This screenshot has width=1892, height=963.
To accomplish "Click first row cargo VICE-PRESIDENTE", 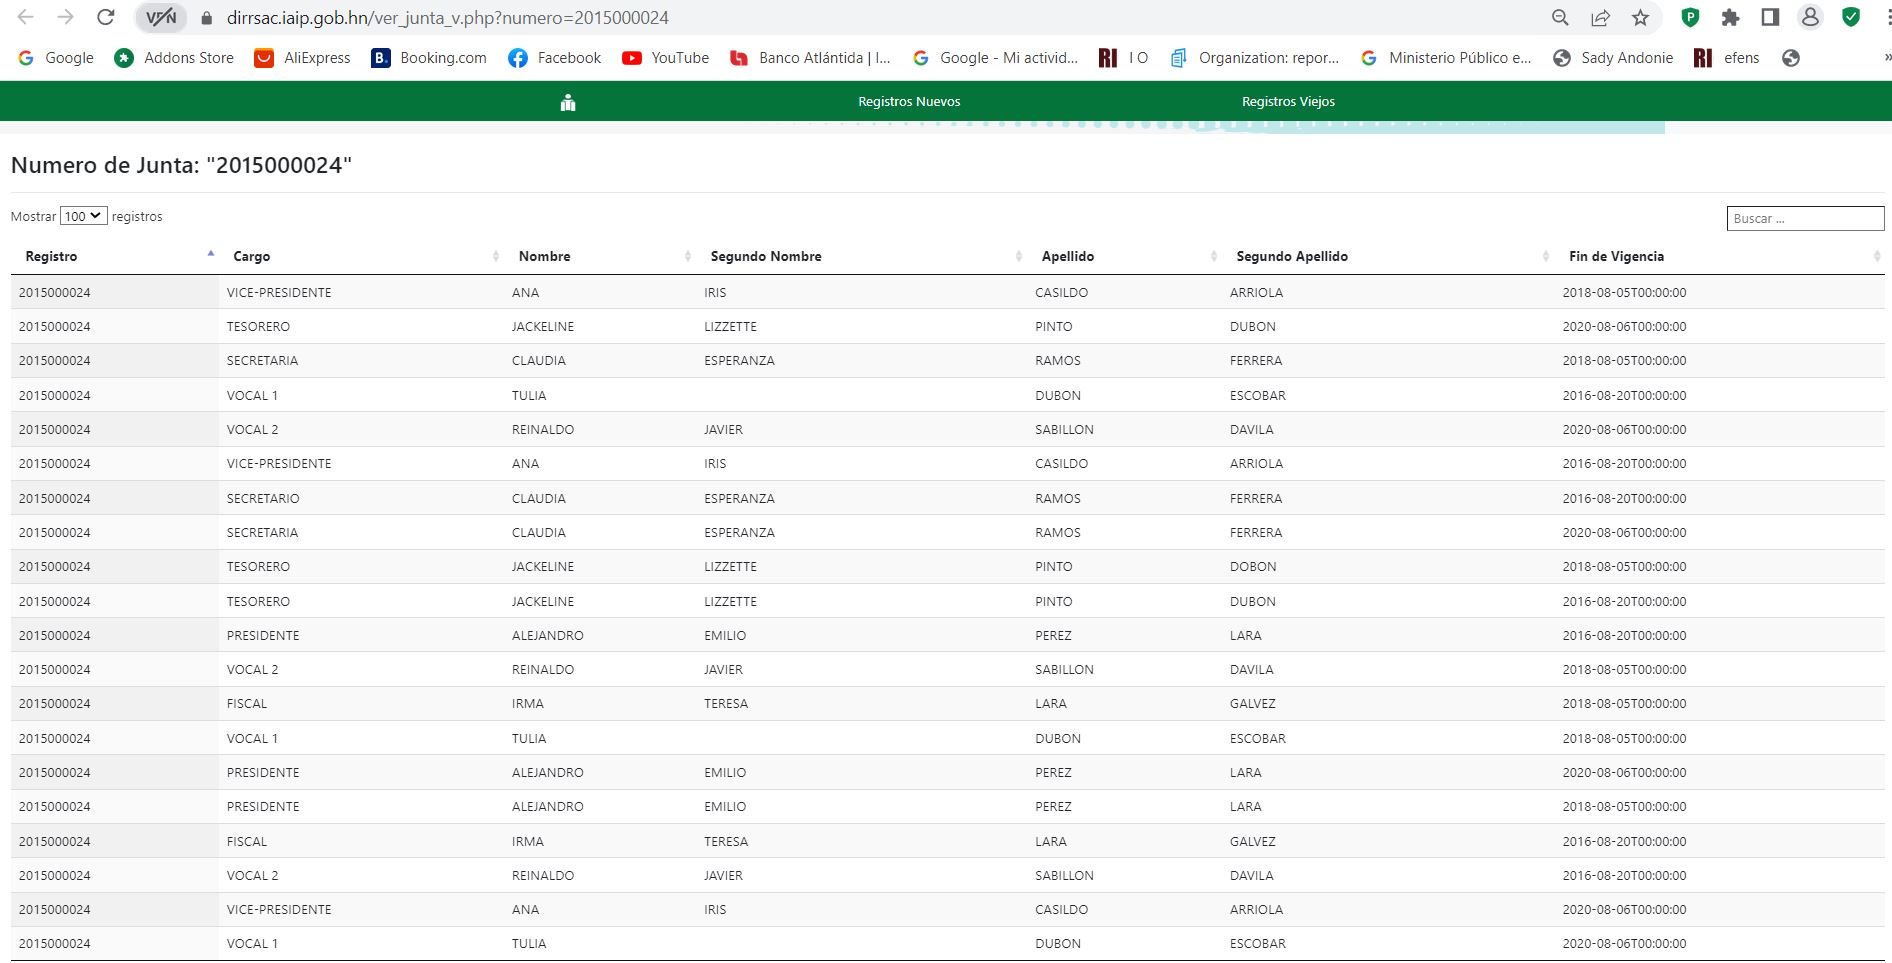I will [279, 293].
